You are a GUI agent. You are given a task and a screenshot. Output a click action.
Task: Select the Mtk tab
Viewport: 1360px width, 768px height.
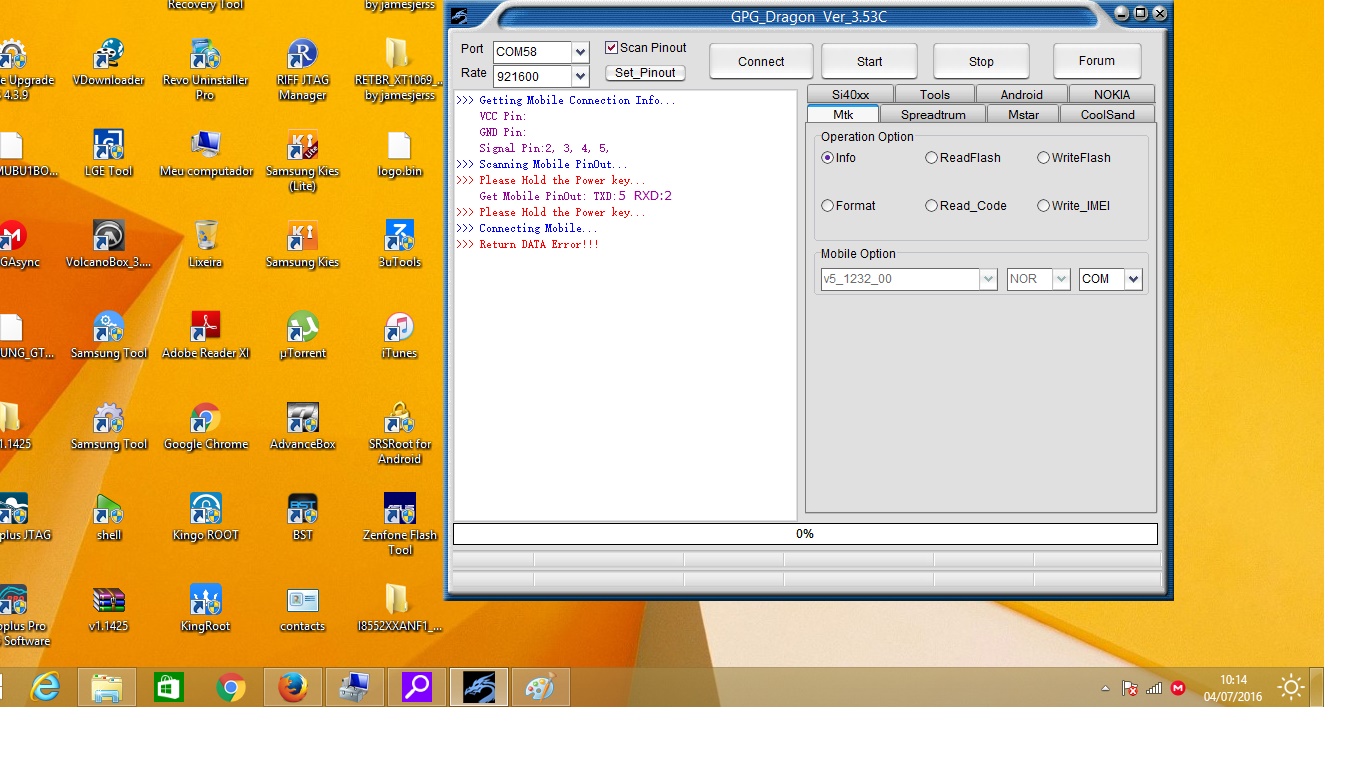click(x=843, y=114)
